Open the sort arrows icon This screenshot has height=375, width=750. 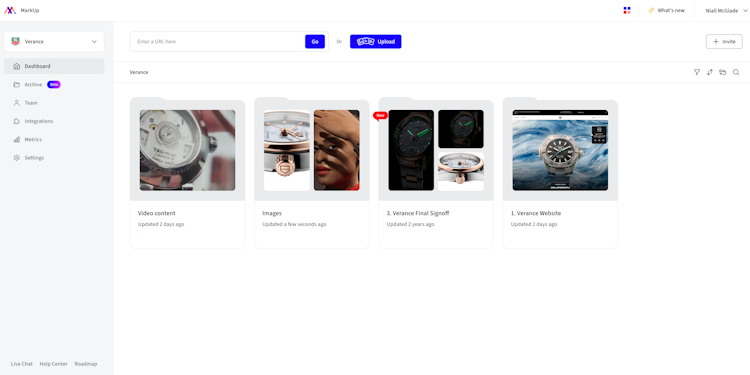point(710,72)
